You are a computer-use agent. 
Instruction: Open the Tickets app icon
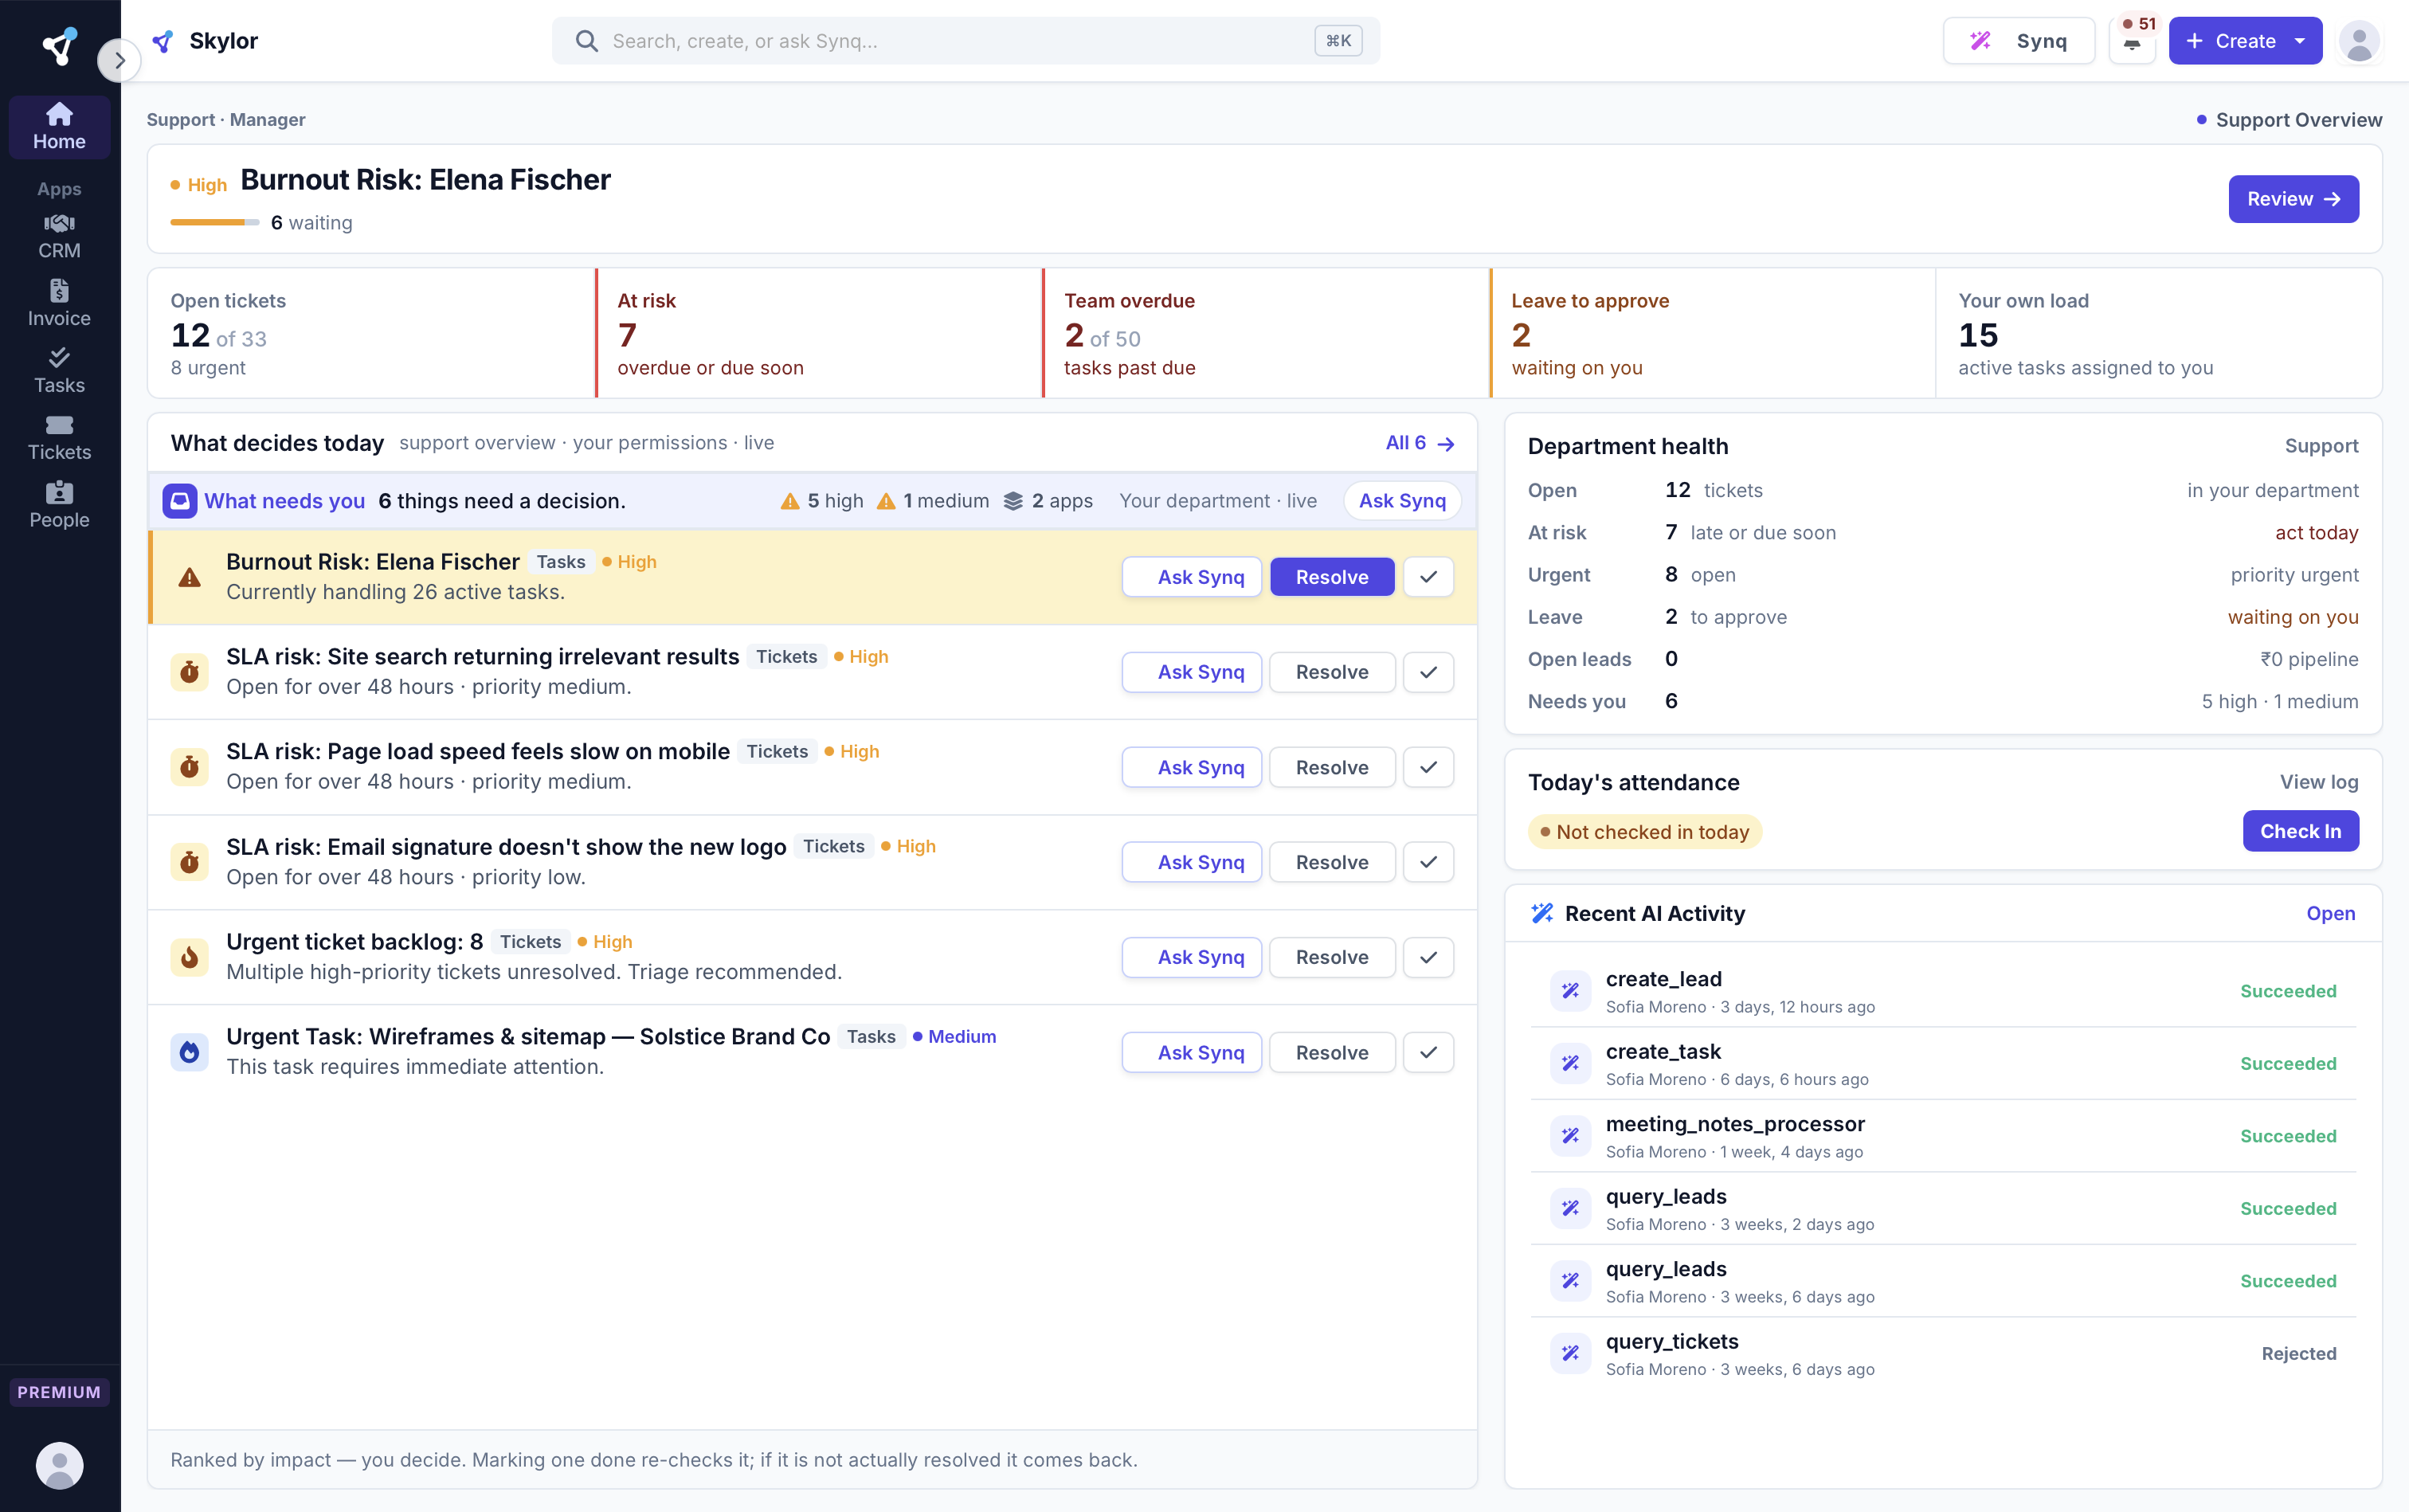click(x=59, y=438)
